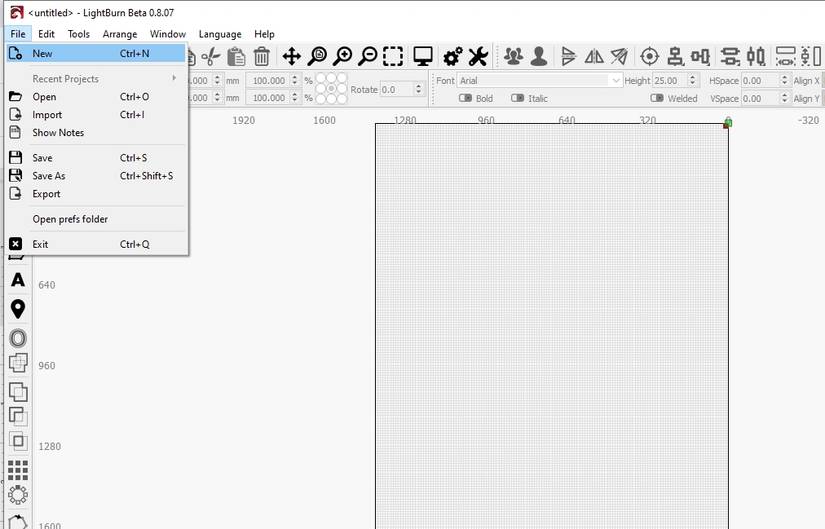Click the Boolean Intersection icon

[18, 441]
